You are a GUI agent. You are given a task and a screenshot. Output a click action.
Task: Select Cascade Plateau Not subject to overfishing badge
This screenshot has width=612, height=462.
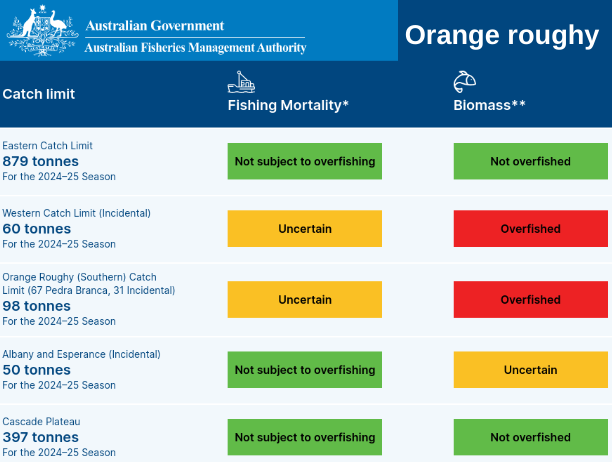304,437
